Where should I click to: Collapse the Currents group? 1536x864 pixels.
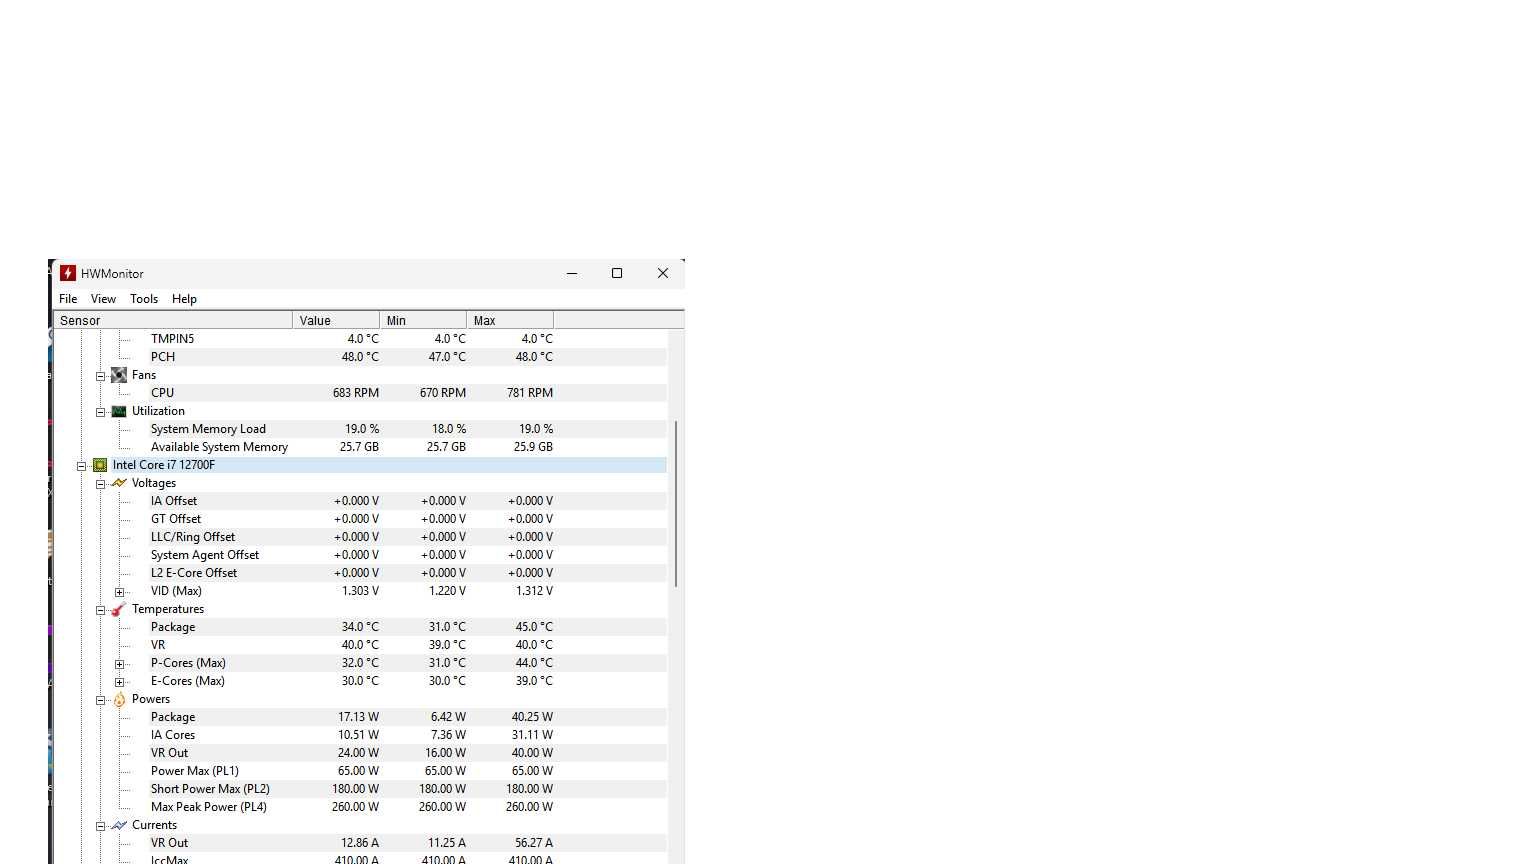(x=100, y=826)
